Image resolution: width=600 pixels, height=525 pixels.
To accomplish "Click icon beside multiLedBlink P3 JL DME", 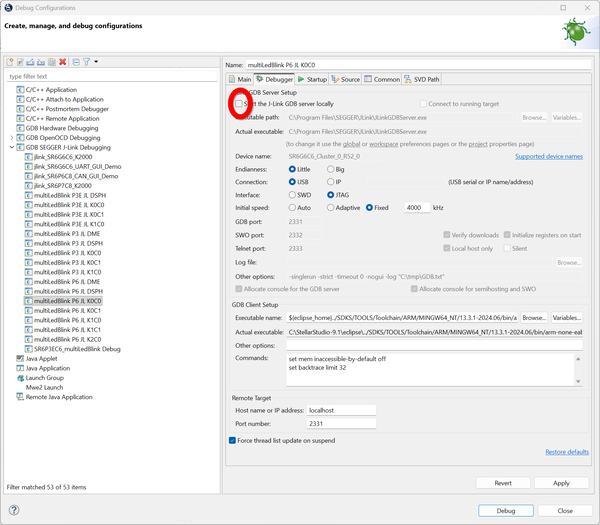I will point(29,233).
